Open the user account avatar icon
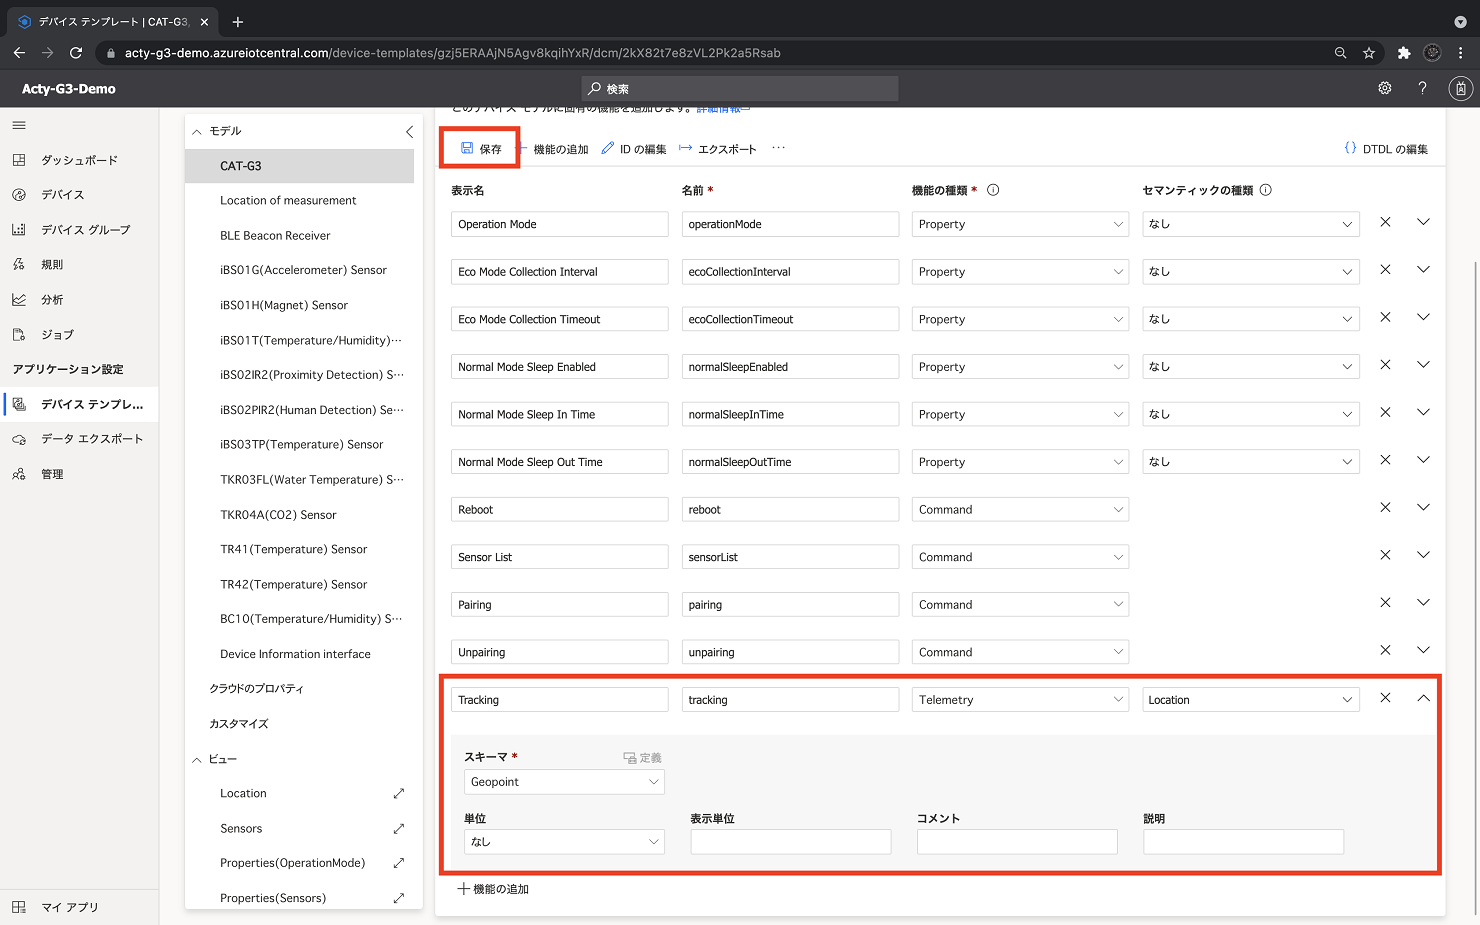The image size is (1480, 925). point(1461,88)
